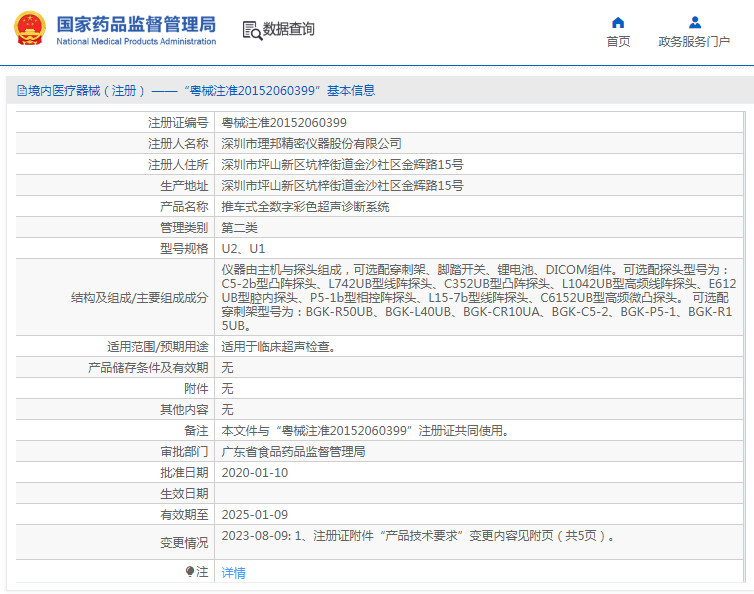The height and width of the screenshot is (594, 754).
Task: Click the 变更情况 entry dated 2023-08-09
Action: (x=418, y=536)
